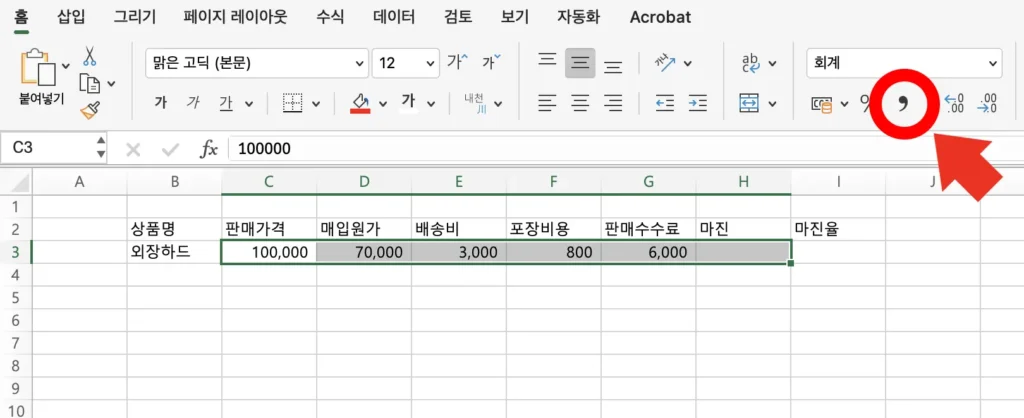The height and width of the screenshot is (418, 1024).
Task: Center text horizontally
Action: point(580,103)
